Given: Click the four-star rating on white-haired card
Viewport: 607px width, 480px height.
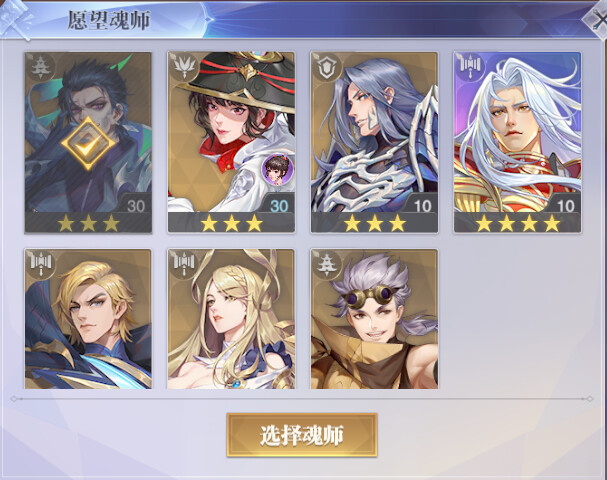Looking at the screenshot, I should point(518,223).
